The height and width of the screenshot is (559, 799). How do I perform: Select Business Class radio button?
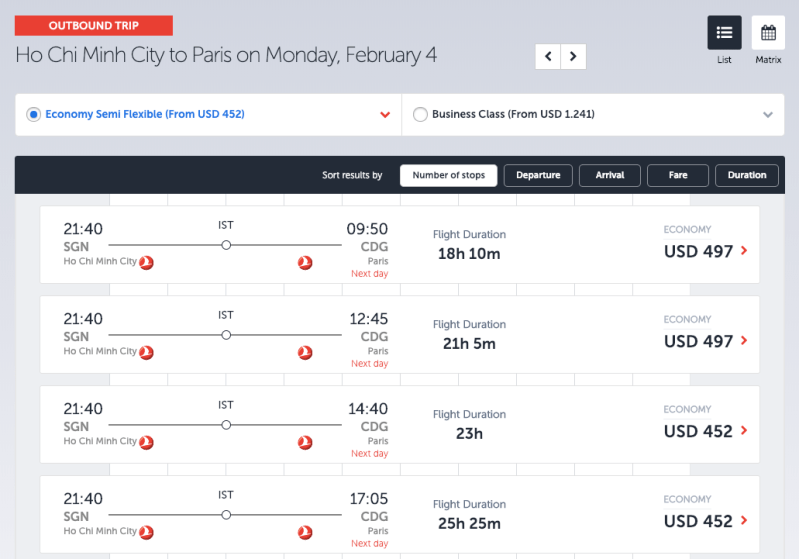click(x=419, y=115)
